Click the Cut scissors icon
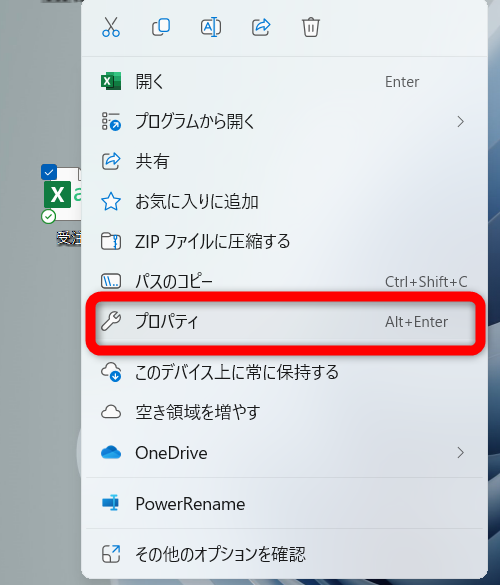500x585 pixels. pyautogui.click(x=111, y=27)
